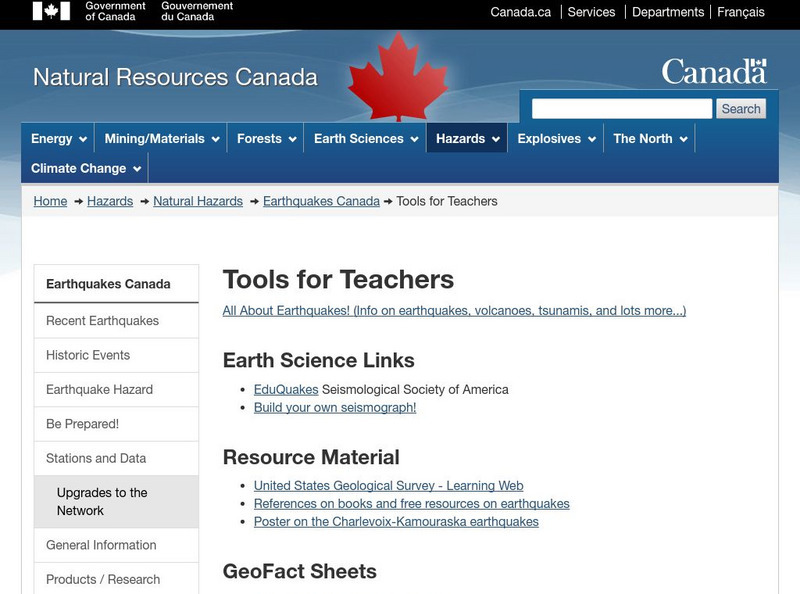Image resolution: width=800 pixels, height=594 pixels.
Task: Open General Information in sidebar
Action: pyautogui.click(x=116, y=545)
